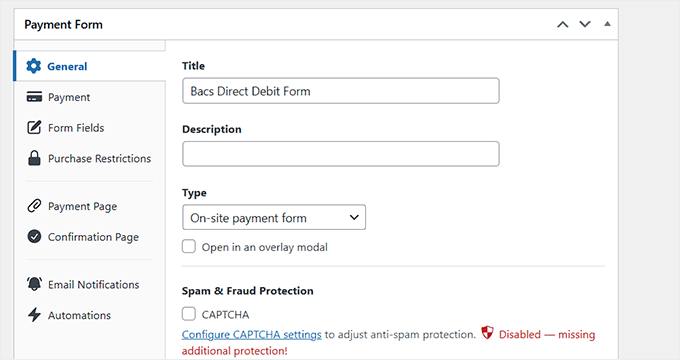Click the Disabled missing additional protection warning
Screen dimensions: 680x360
click(547, 334)
